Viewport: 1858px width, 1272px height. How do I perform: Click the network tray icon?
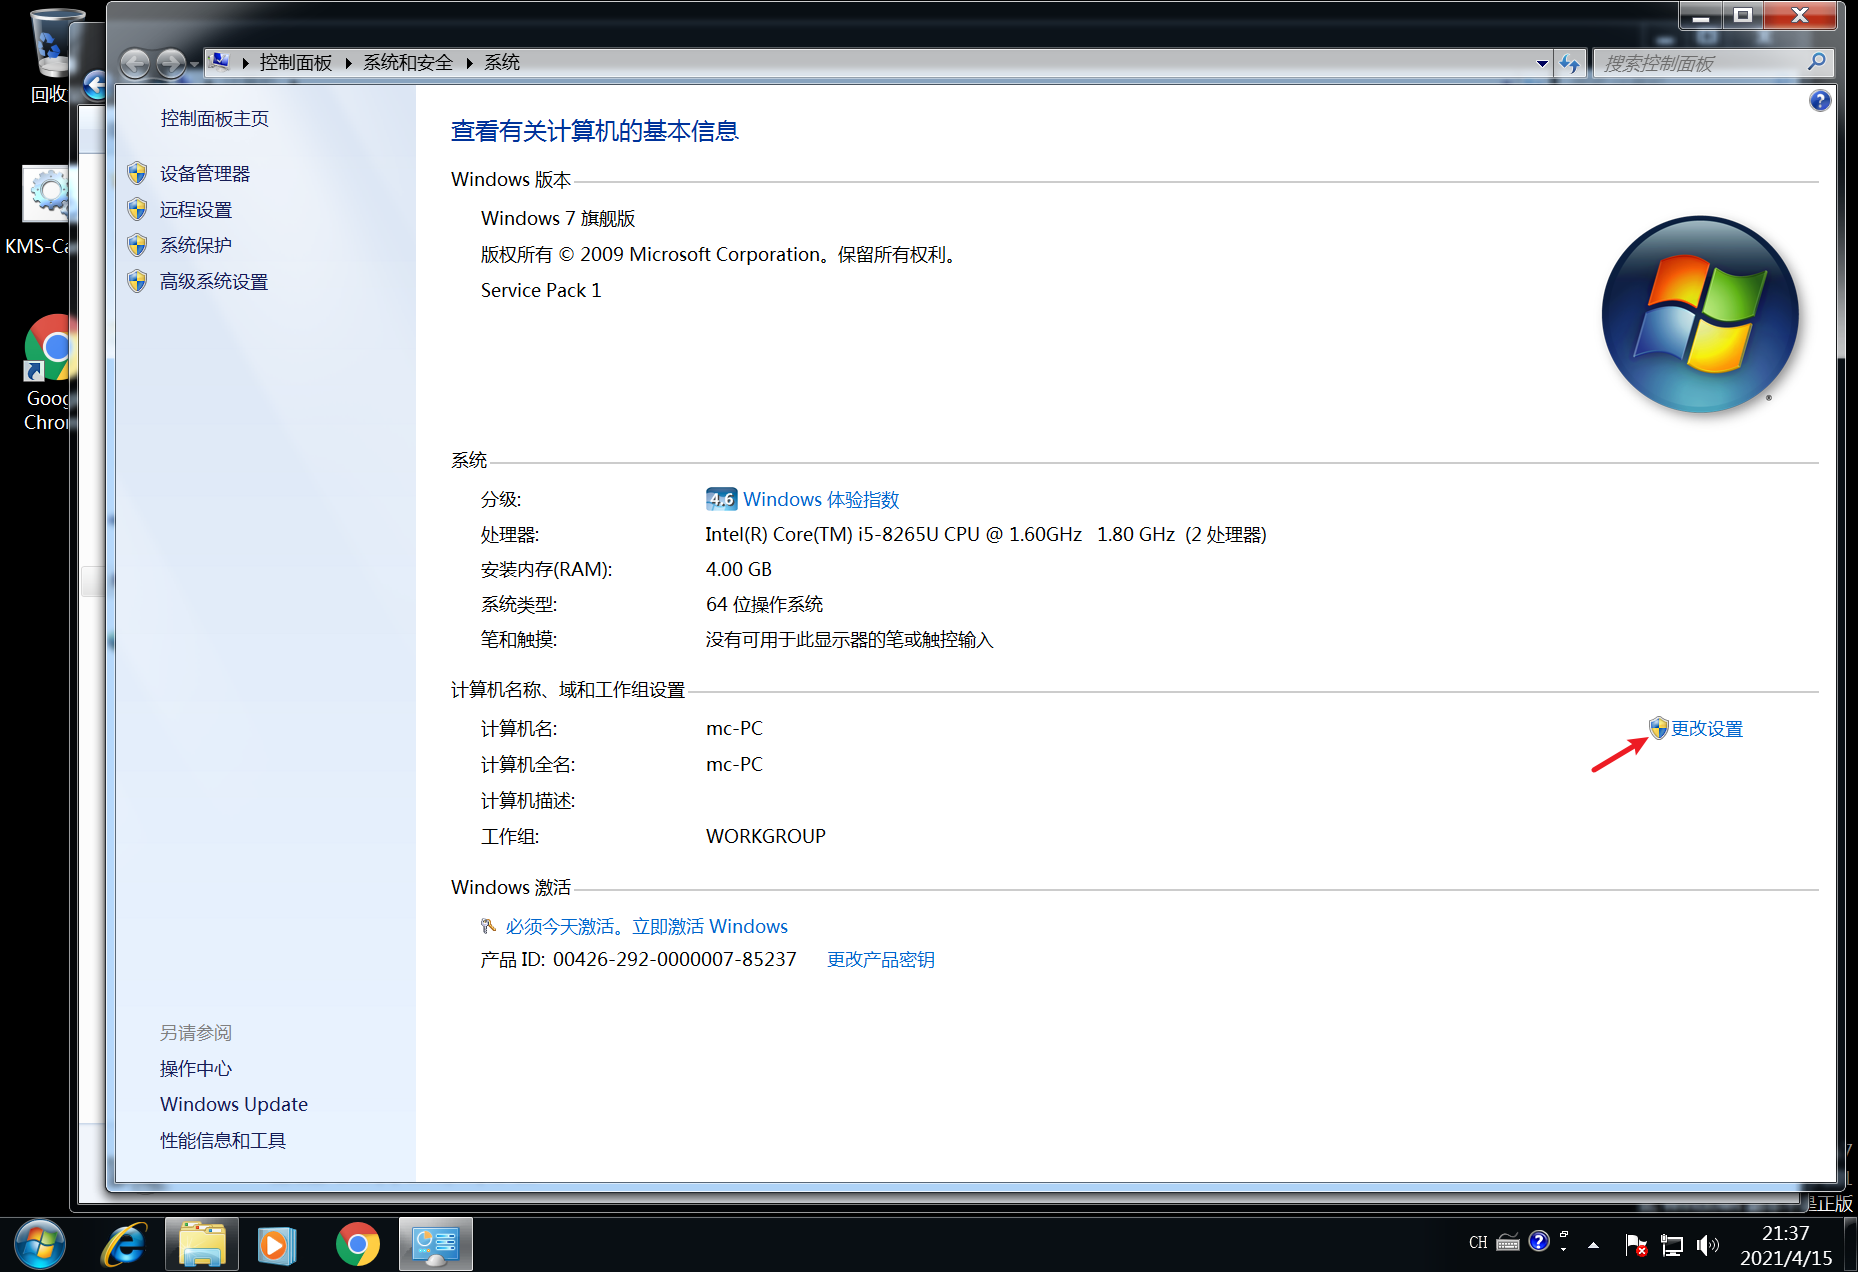pos(1672,1245)
